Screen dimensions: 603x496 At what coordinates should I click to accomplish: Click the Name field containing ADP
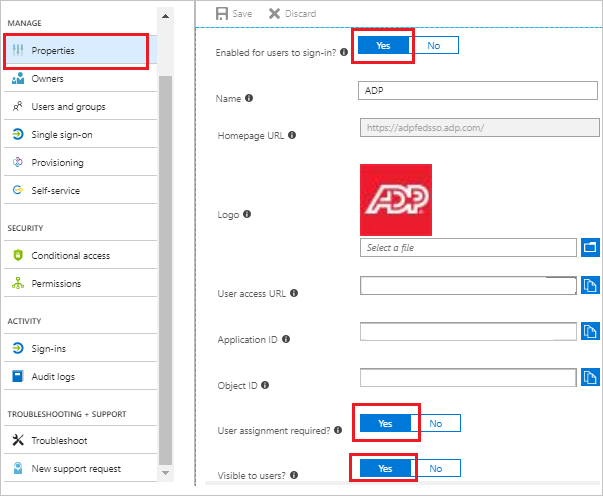(478, 90)
